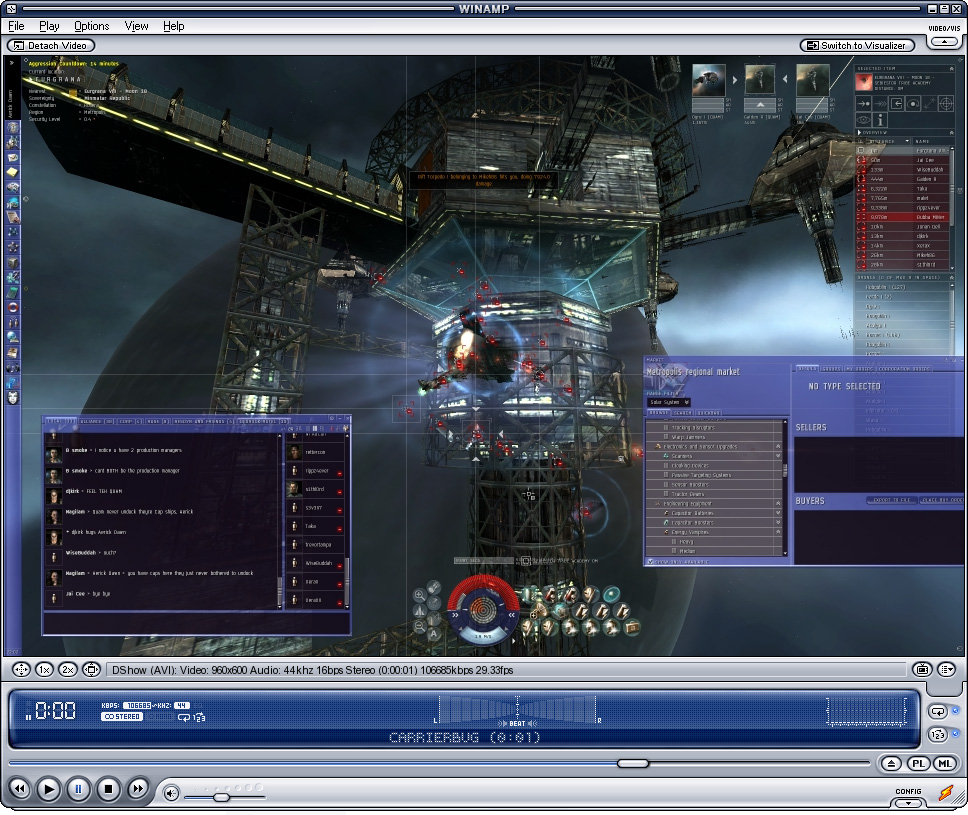Screen dimensions: 968x815
Task: Click 'Metropolis regional market' title in video
Action: [693, 372]
